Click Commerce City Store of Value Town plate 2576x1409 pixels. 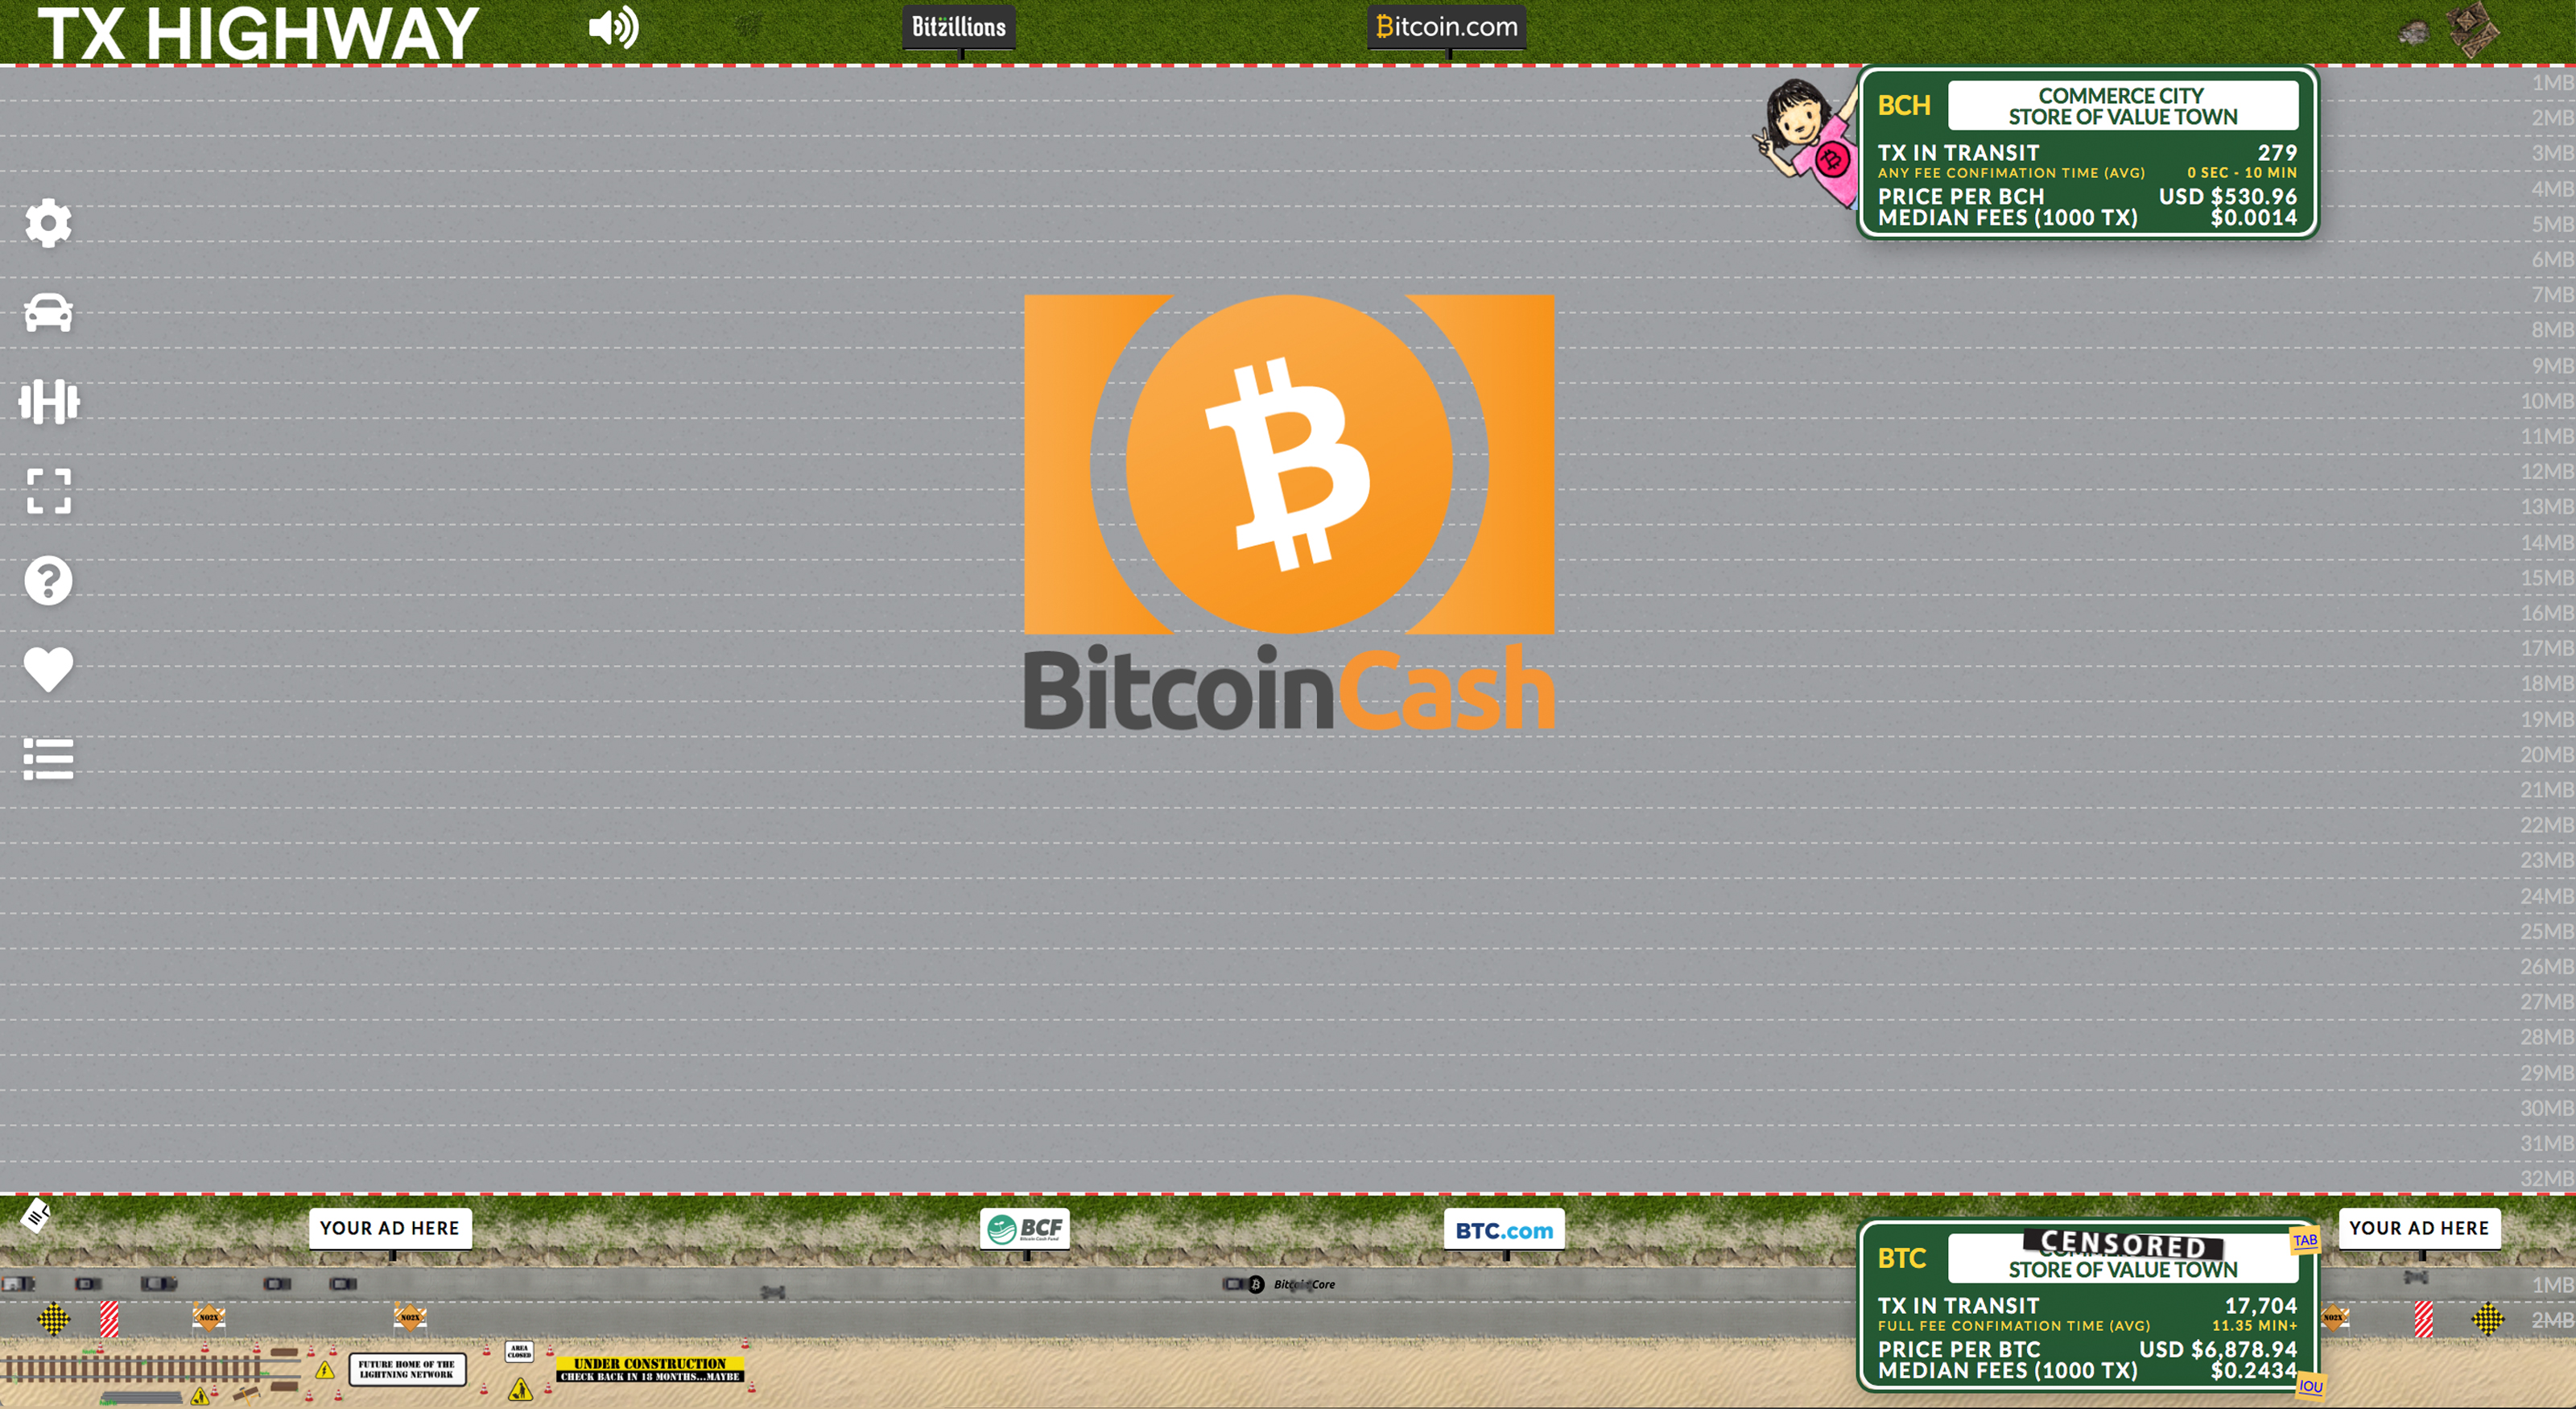(x=2122, y=106)
